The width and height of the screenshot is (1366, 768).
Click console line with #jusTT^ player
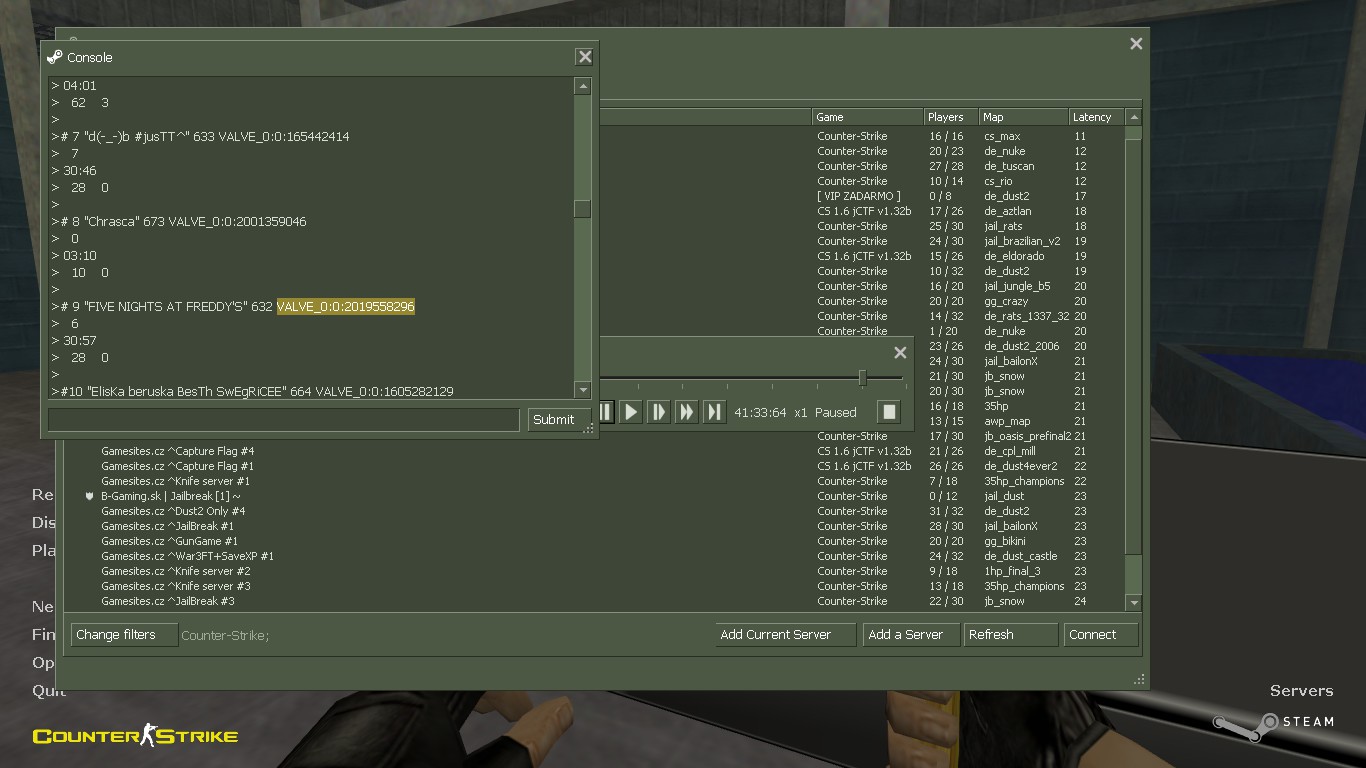[x=200, y=136]
